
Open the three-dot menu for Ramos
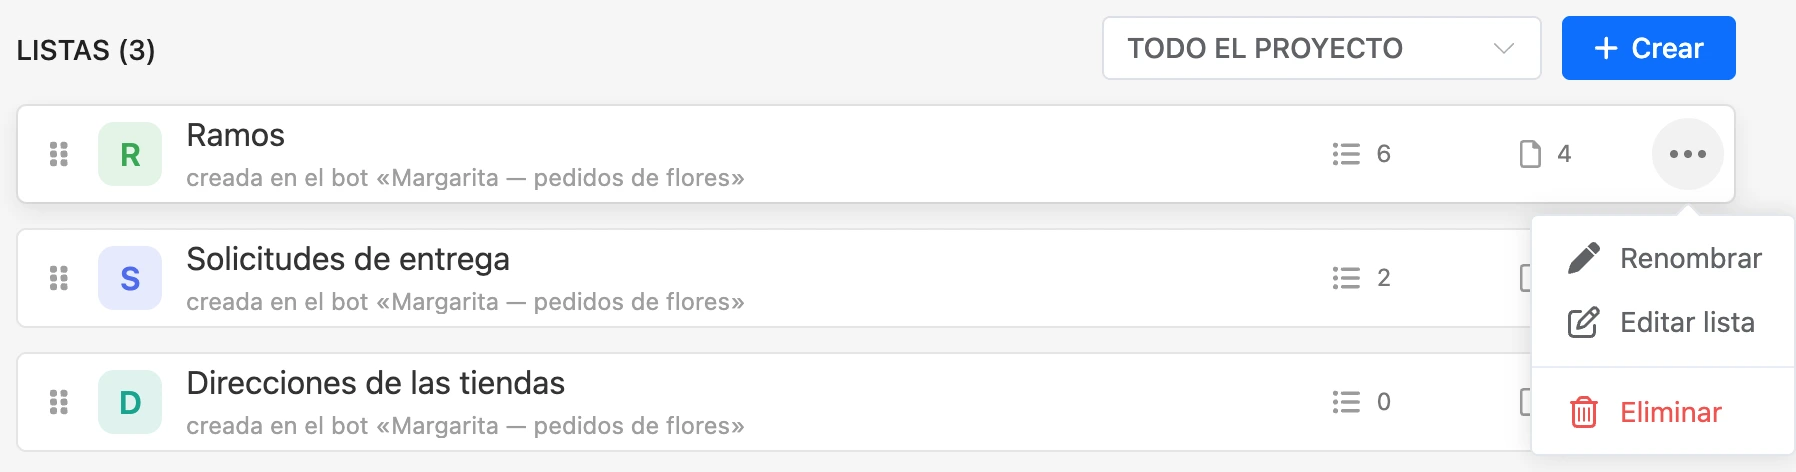click(1687, 154)
